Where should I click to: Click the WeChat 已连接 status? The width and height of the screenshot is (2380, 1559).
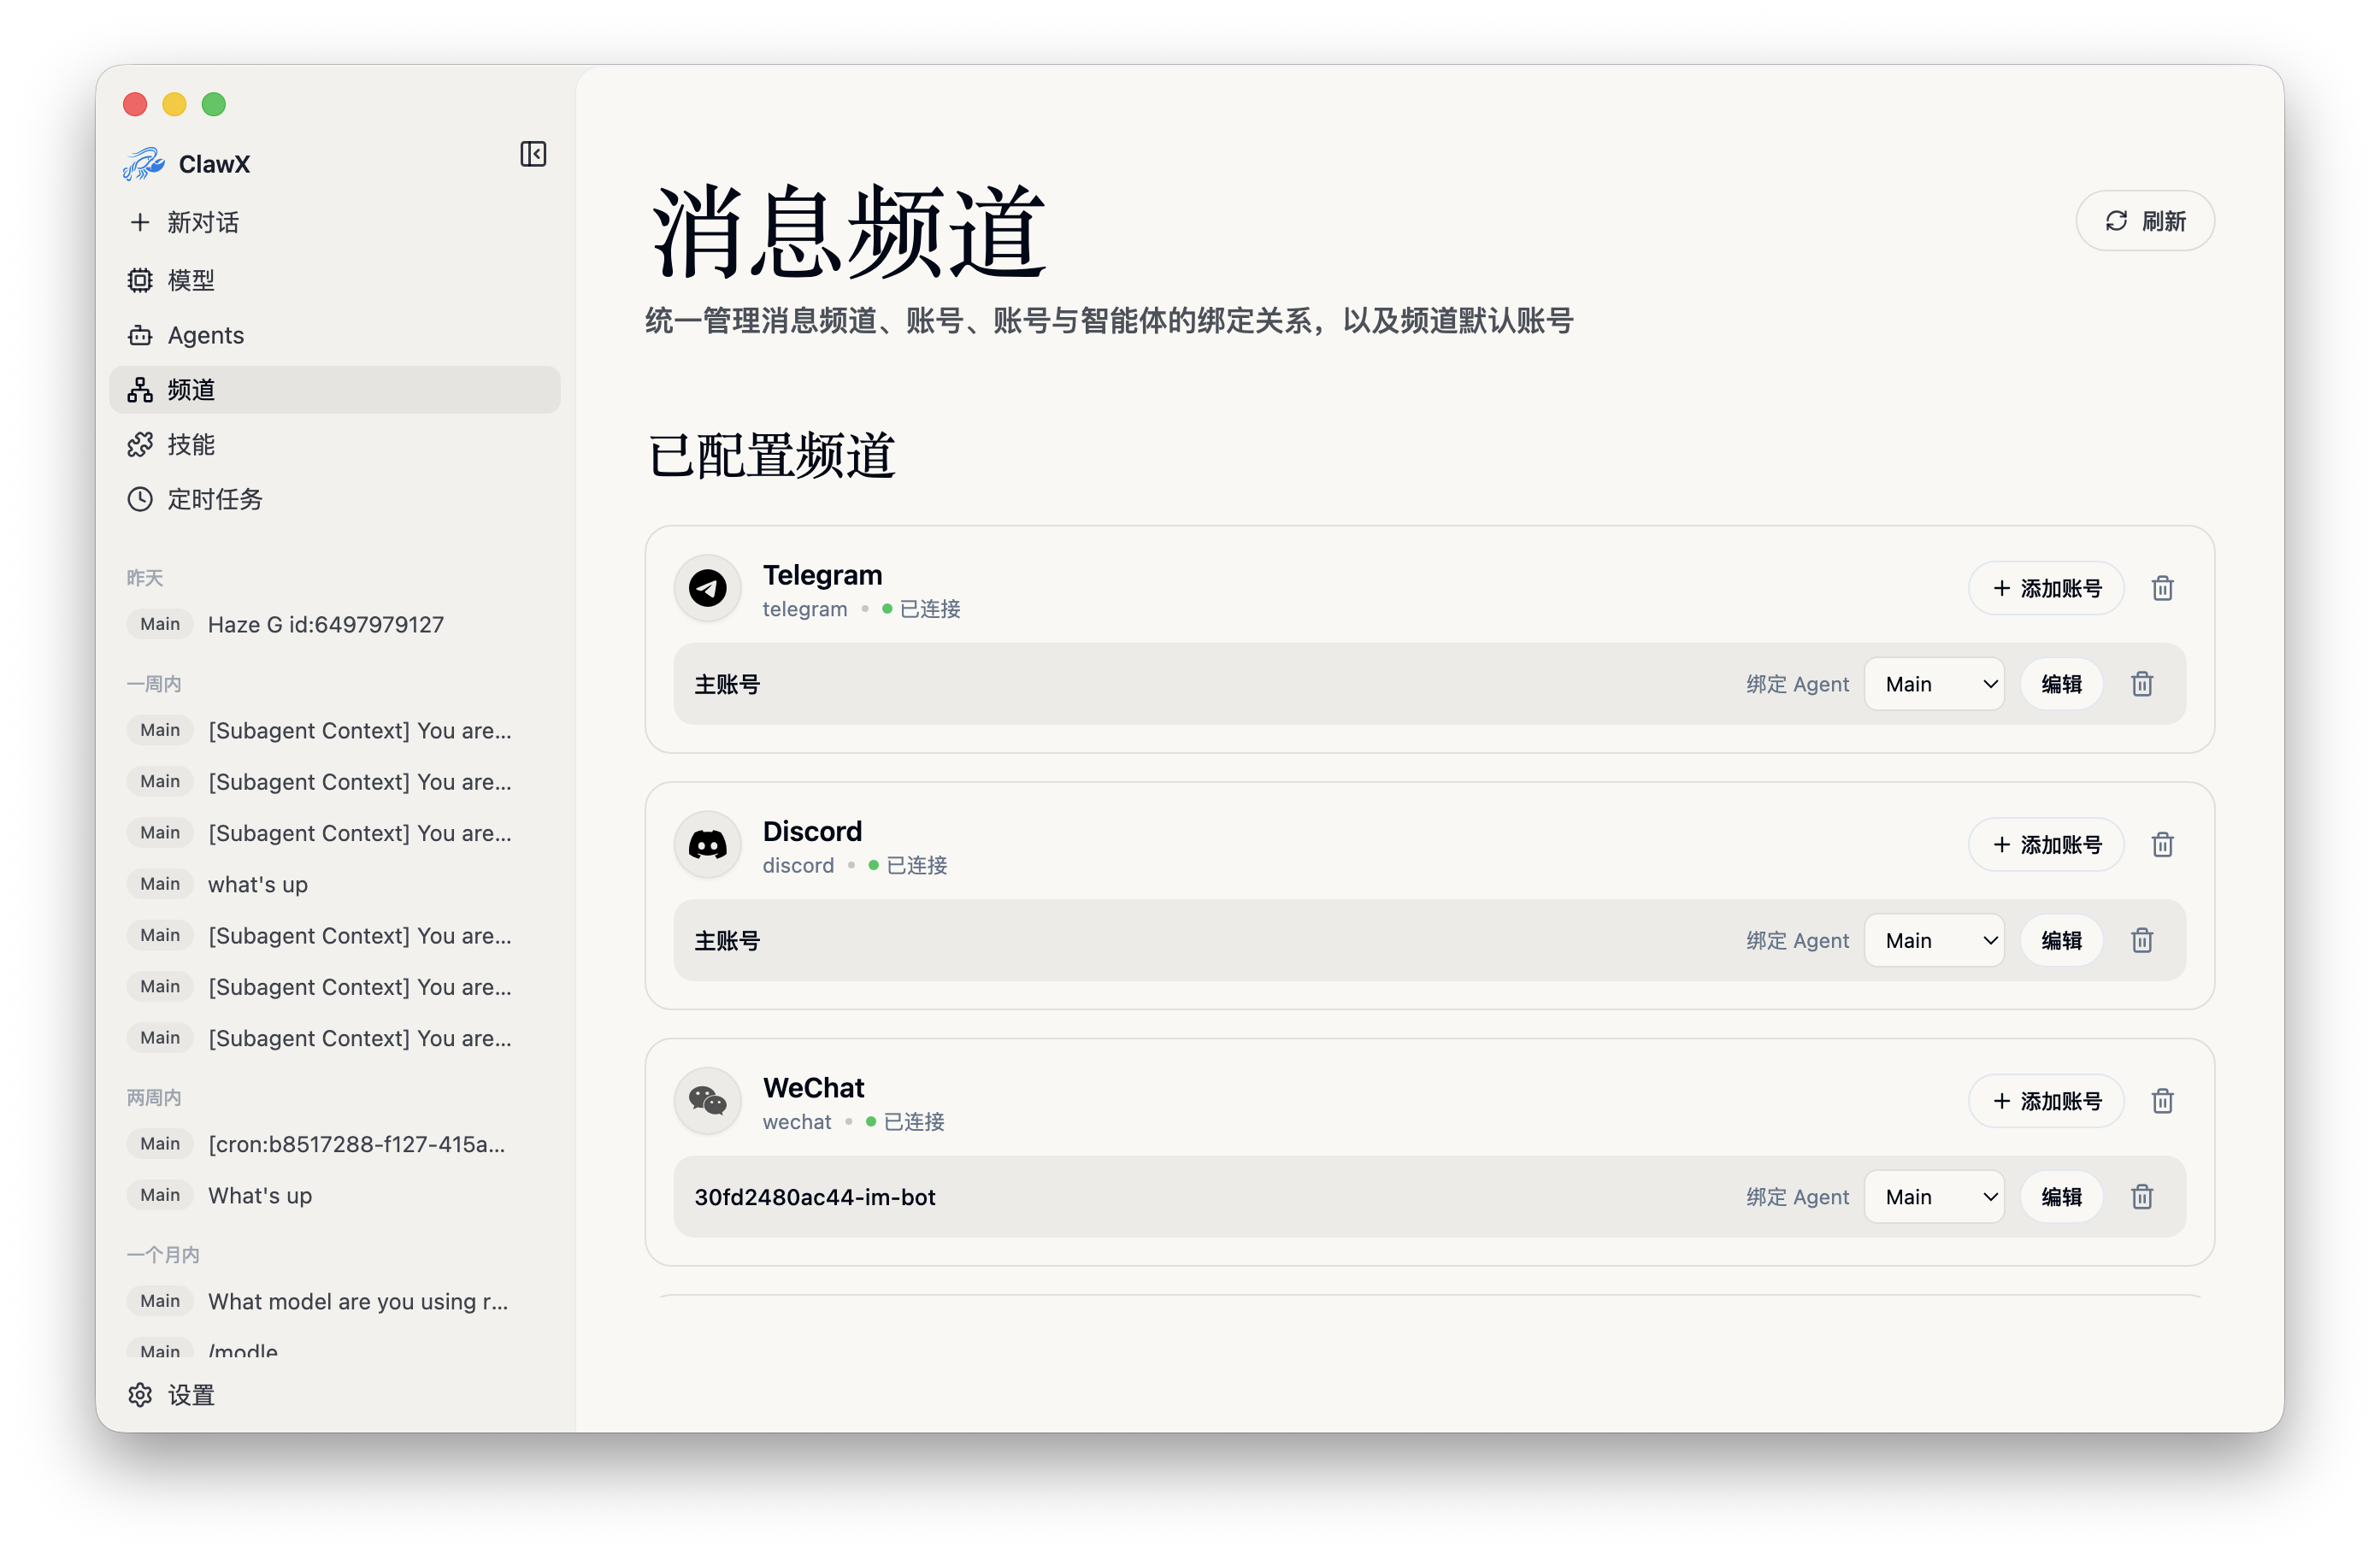point(905,1122)
